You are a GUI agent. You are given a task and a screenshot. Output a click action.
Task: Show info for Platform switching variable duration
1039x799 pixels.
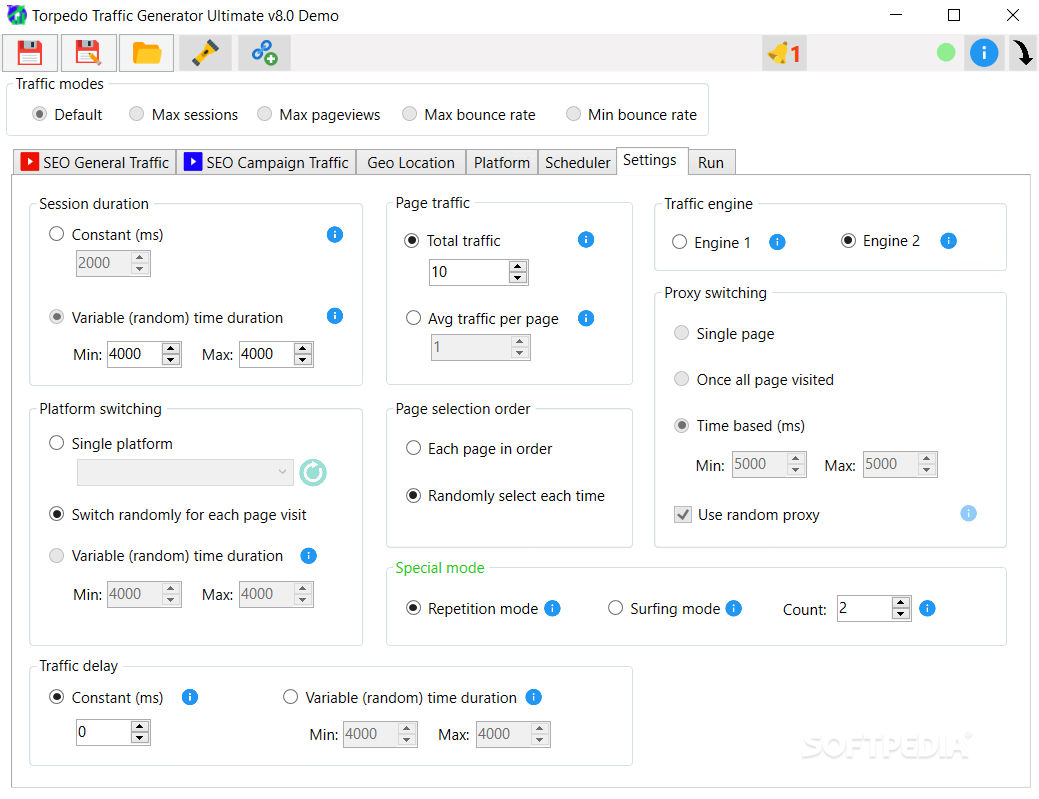pos(308,556)
